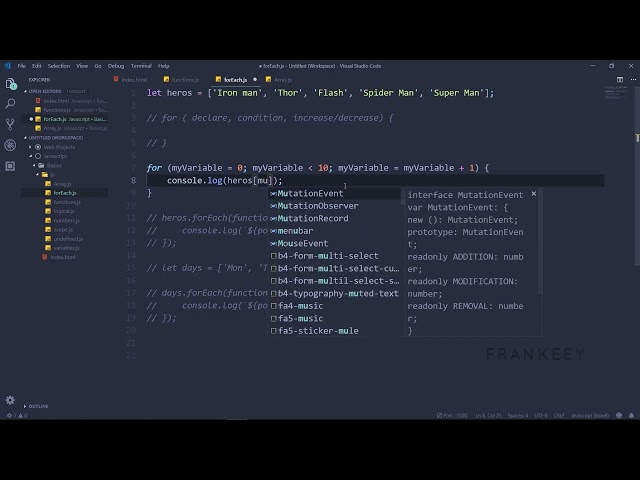Open the View menu
Screen dimensions: 640x480
[x=82, y=66]
